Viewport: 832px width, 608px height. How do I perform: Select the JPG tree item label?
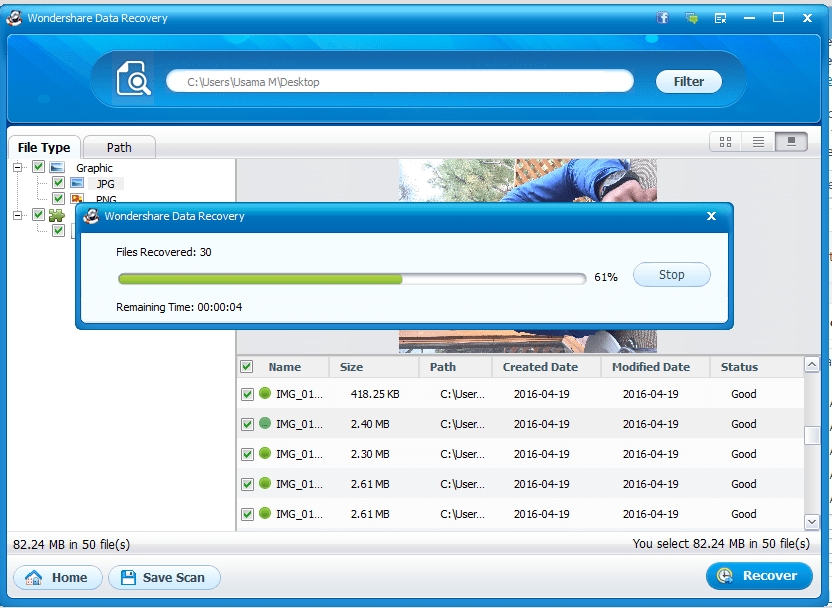click(x=106, y=184)
